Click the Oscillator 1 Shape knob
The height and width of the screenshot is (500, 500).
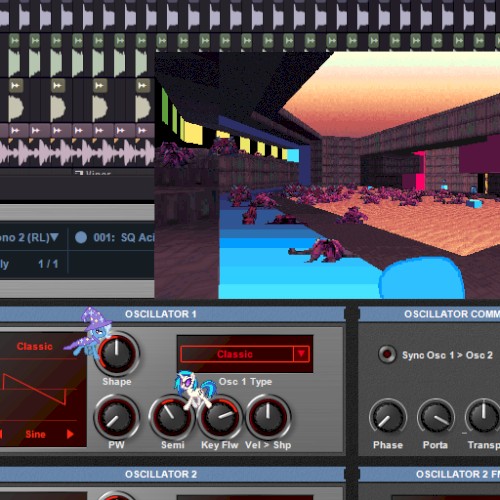tap(117, 354)
